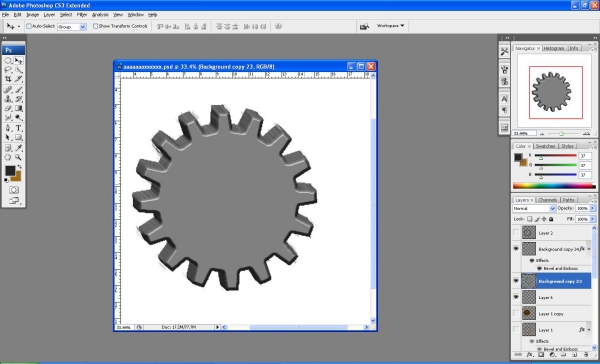600x364 pixels.
Task: Switch to the Histogram tab
Action: click(554, 48)
